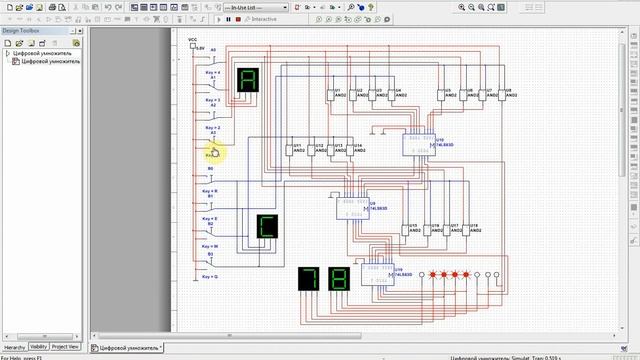This screenshot has width=640, height=360.
Task: Toggle switch B2 under Key = E
Action: (x=210, y=231)
